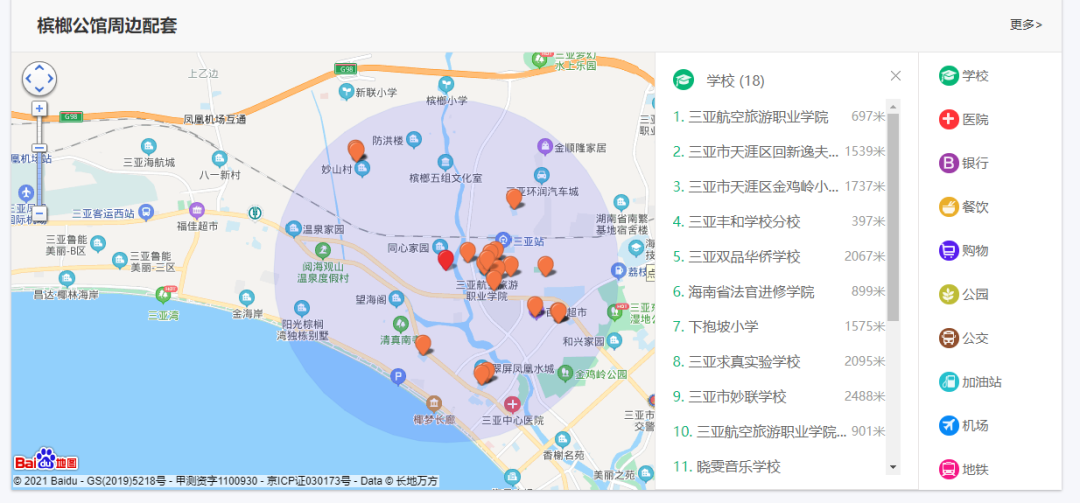Select the 学校 category icon
Image resolution: width=1080 pixels, height=503 pixels.
[948, 76]
